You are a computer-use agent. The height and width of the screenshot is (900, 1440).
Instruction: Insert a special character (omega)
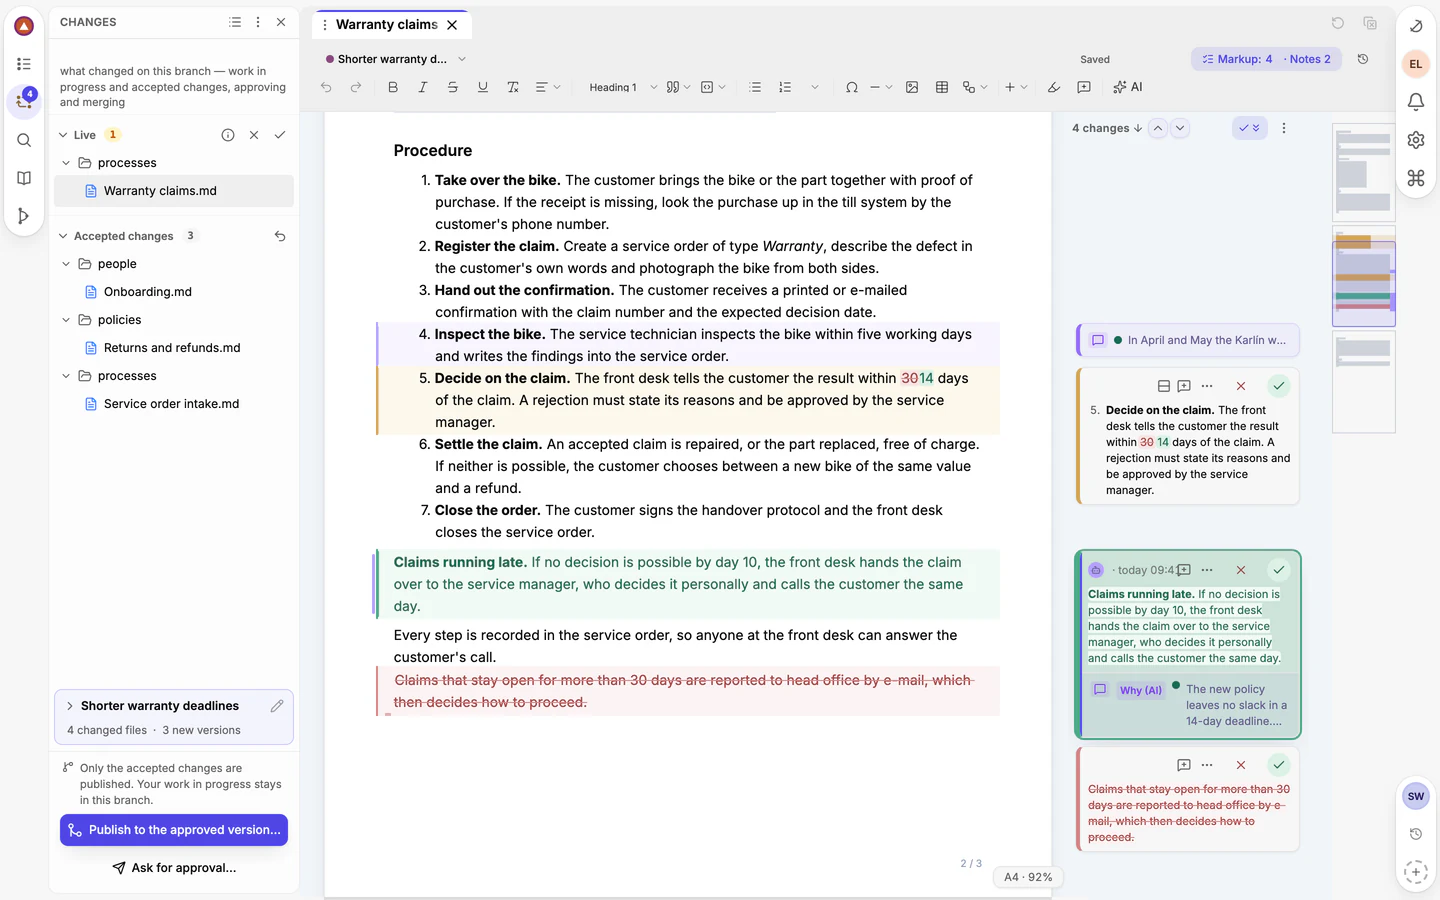coord(852,87)
